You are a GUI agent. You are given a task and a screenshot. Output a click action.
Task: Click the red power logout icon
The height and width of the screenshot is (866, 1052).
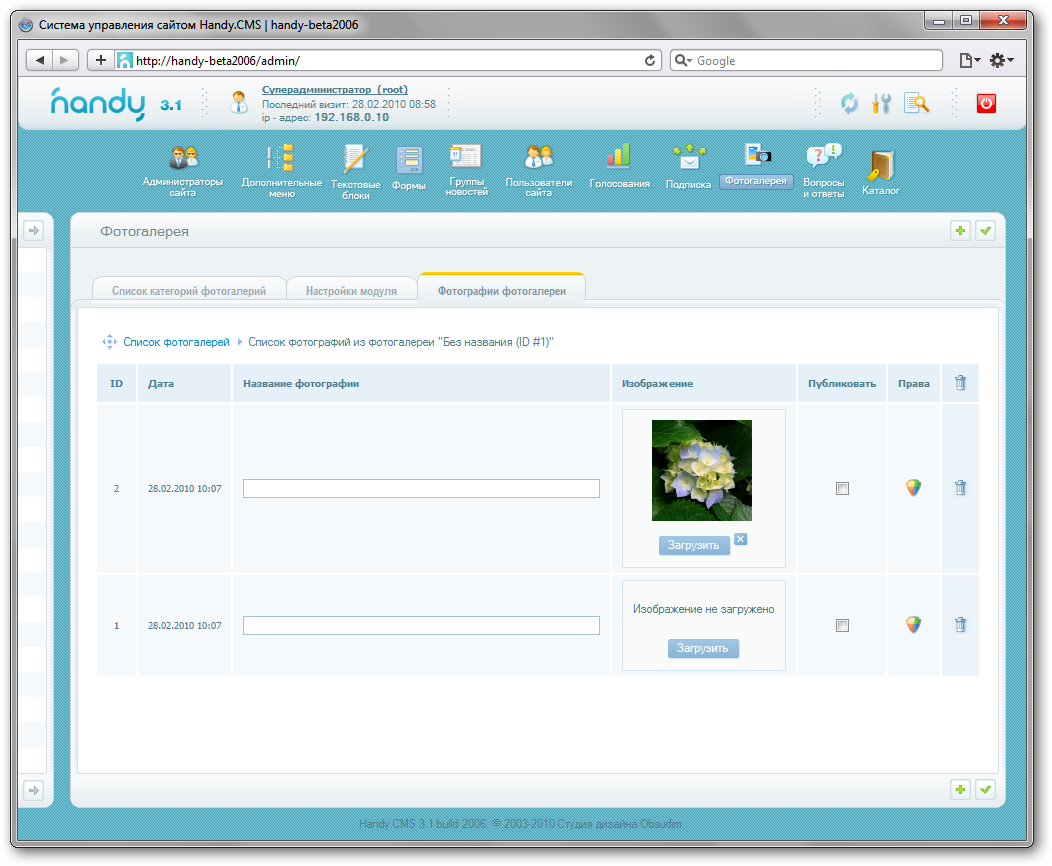pyautogui.click(x=986, y=103)
